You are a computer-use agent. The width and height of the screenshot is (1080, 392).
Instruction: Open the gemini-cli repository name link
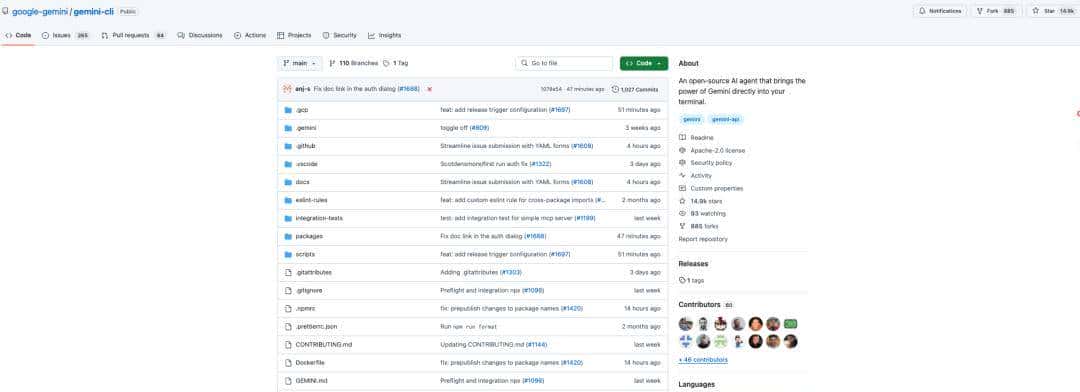(94, 12)
